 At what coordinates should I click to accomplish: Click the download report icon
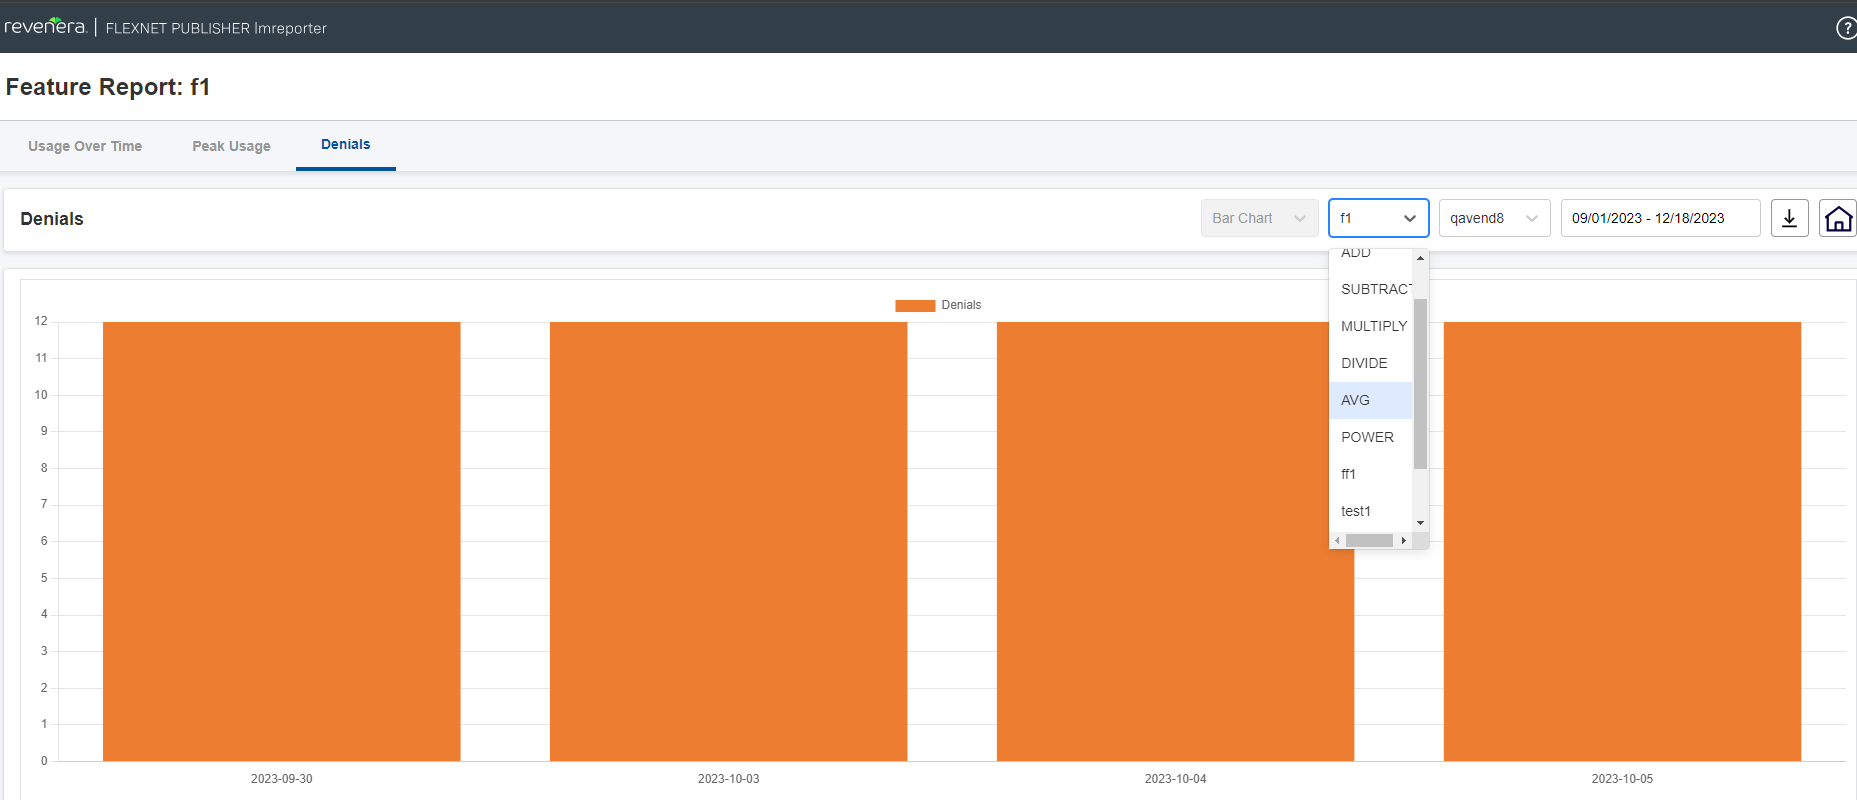(x=1789, y=218)
